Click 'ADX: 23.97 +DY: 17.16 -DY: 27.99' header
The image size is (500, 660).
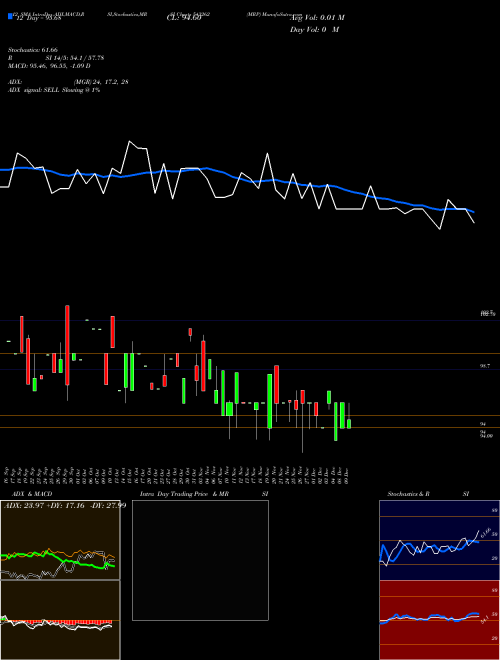pyautogui.click(x=65, y=505)
